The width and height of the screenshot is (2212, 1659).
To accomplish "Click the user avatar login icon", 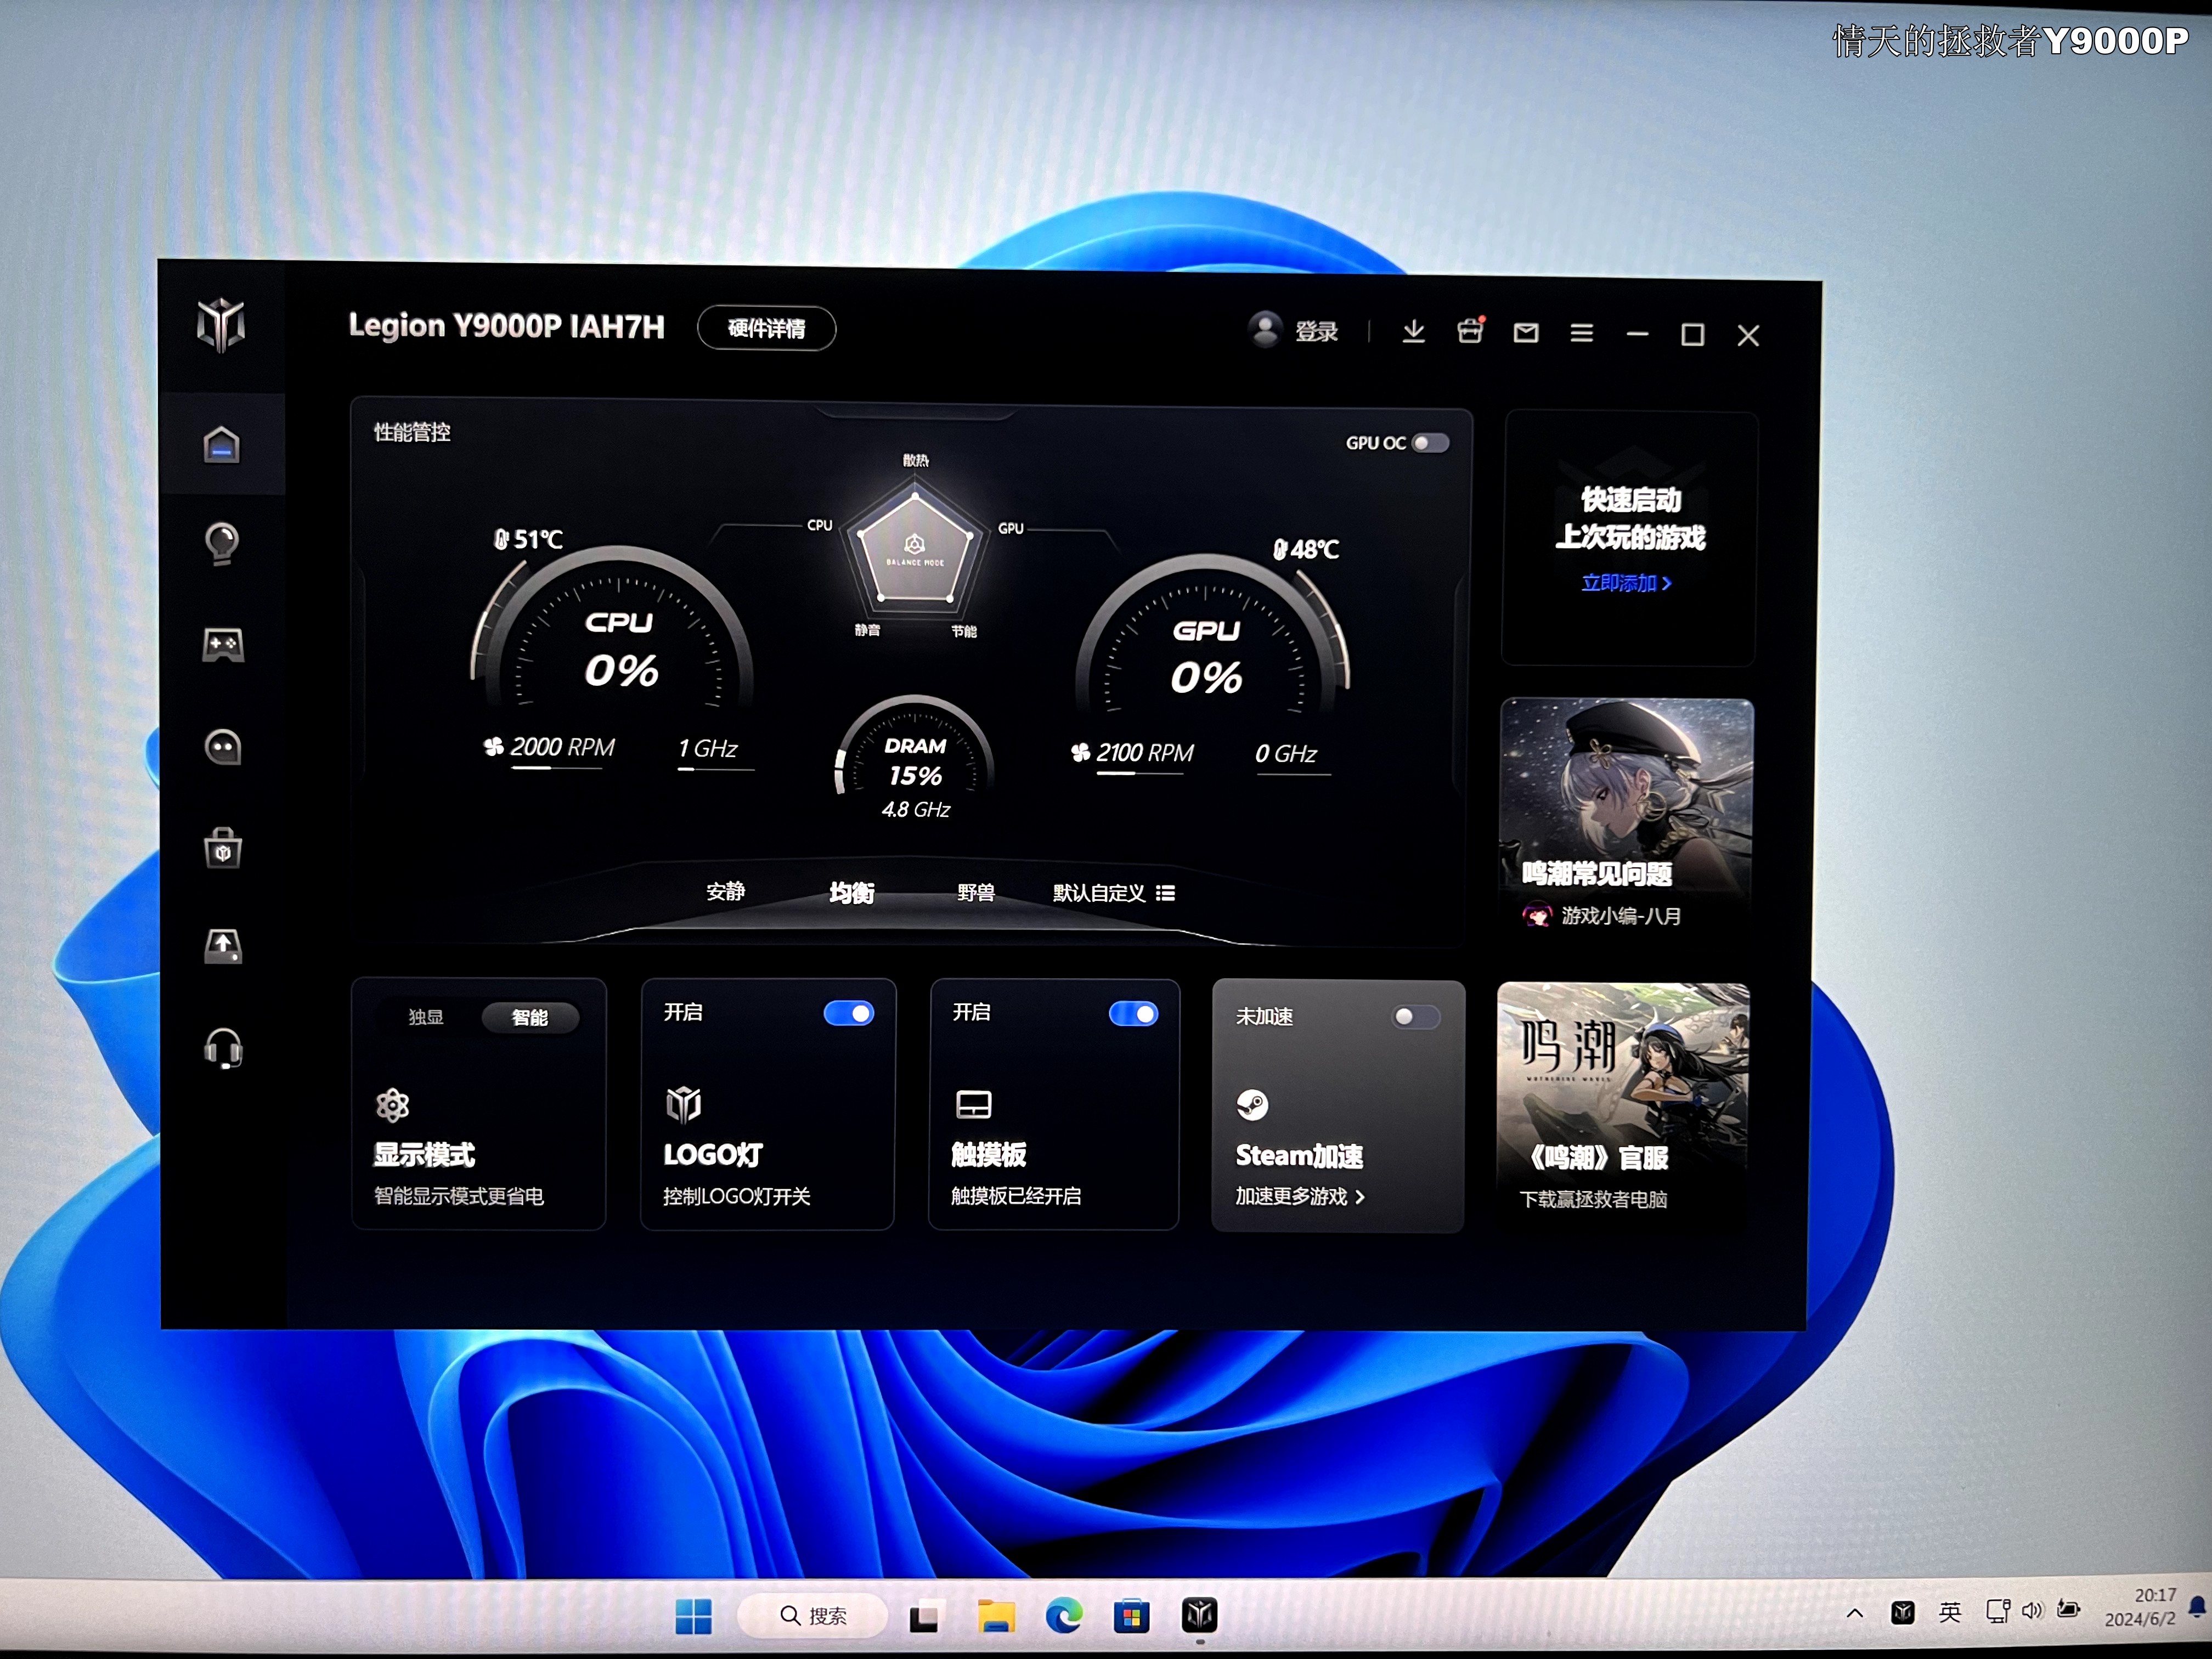I will [x=1265, y=329].
